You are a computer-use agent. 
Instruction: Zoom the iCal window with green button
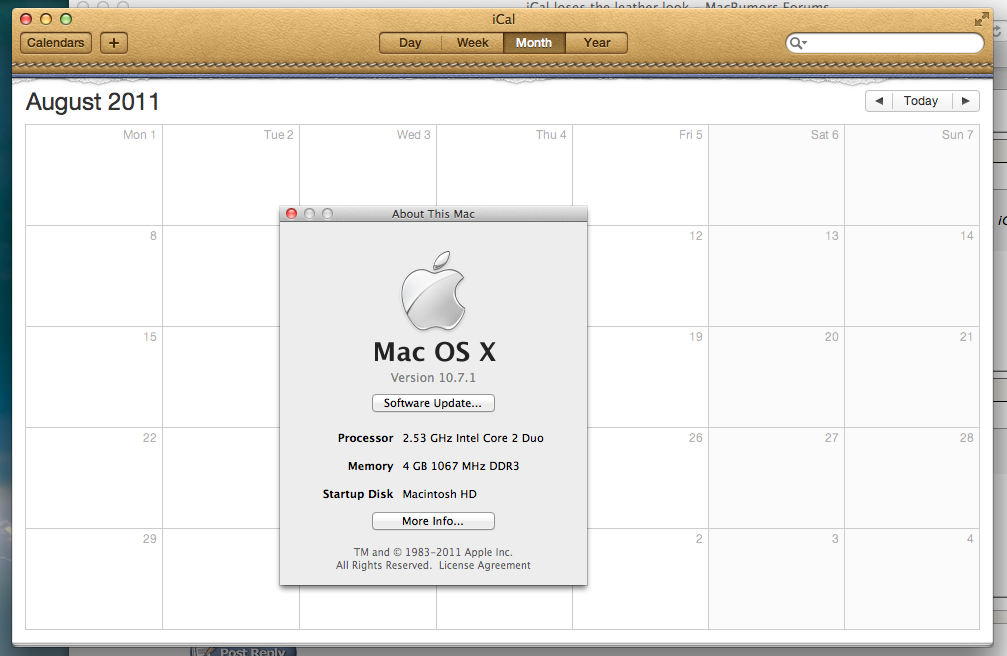click(66, 19)
